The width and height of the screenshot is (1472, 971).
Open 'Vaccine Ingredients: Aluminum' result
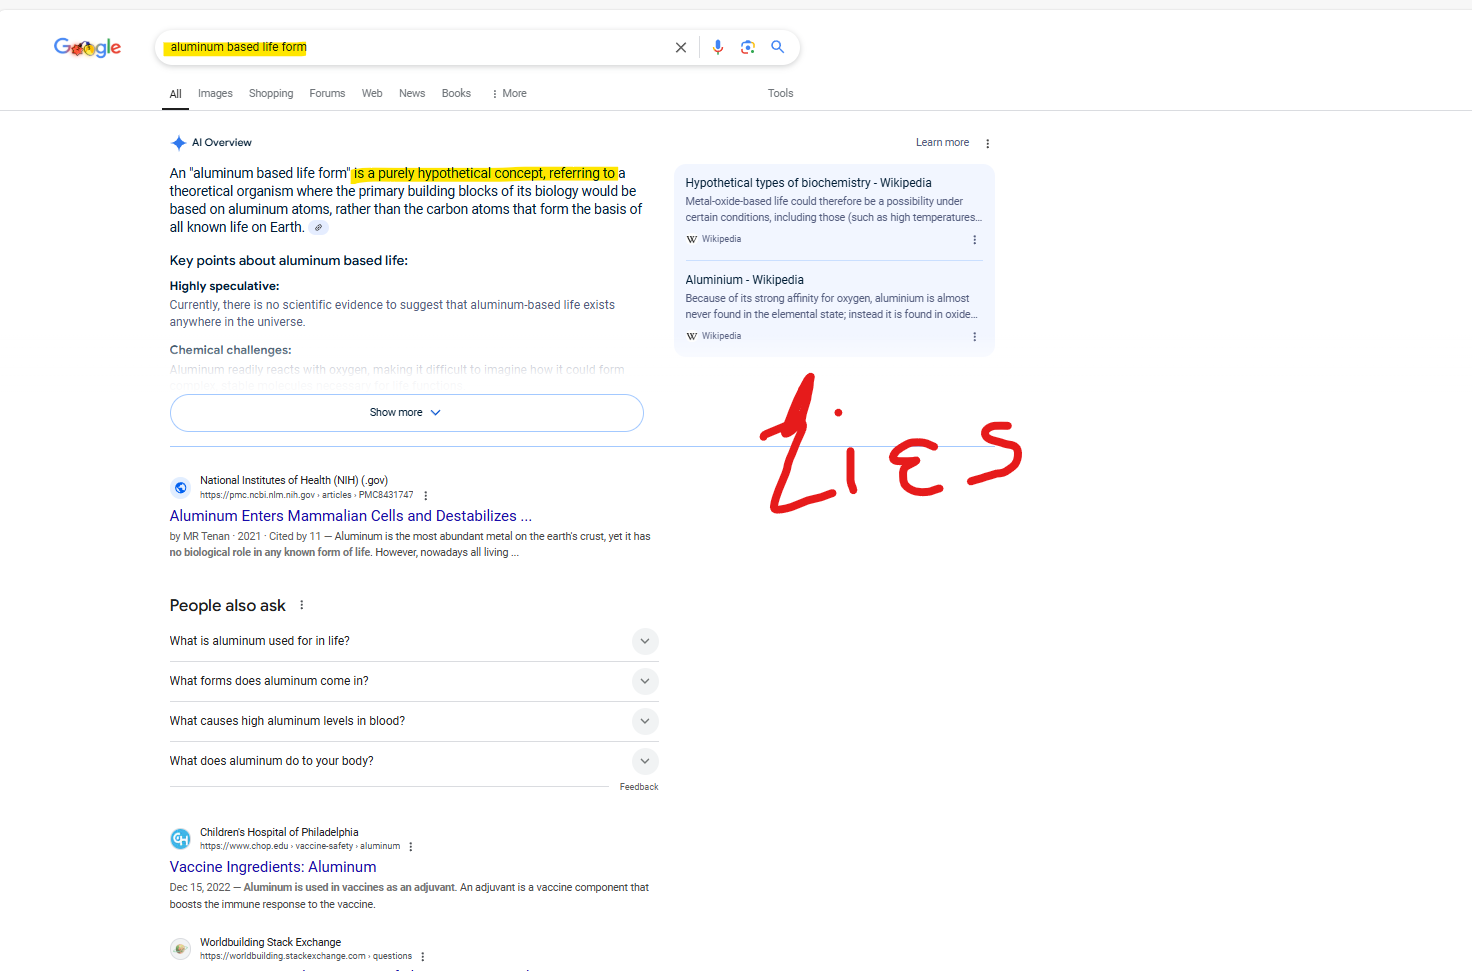(x=273, y=867)
